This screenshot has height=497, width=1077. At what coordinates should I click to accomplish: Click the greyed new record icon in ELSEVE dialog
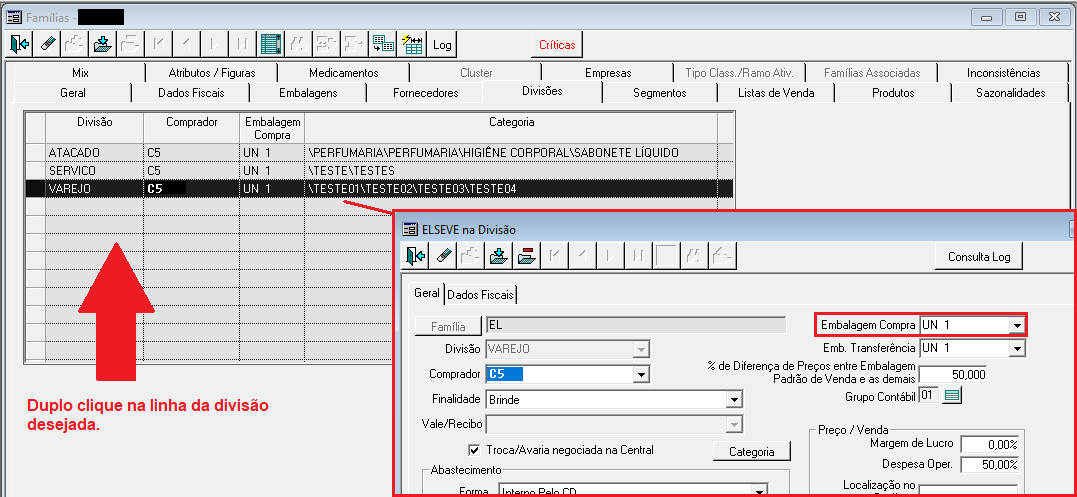470,256
